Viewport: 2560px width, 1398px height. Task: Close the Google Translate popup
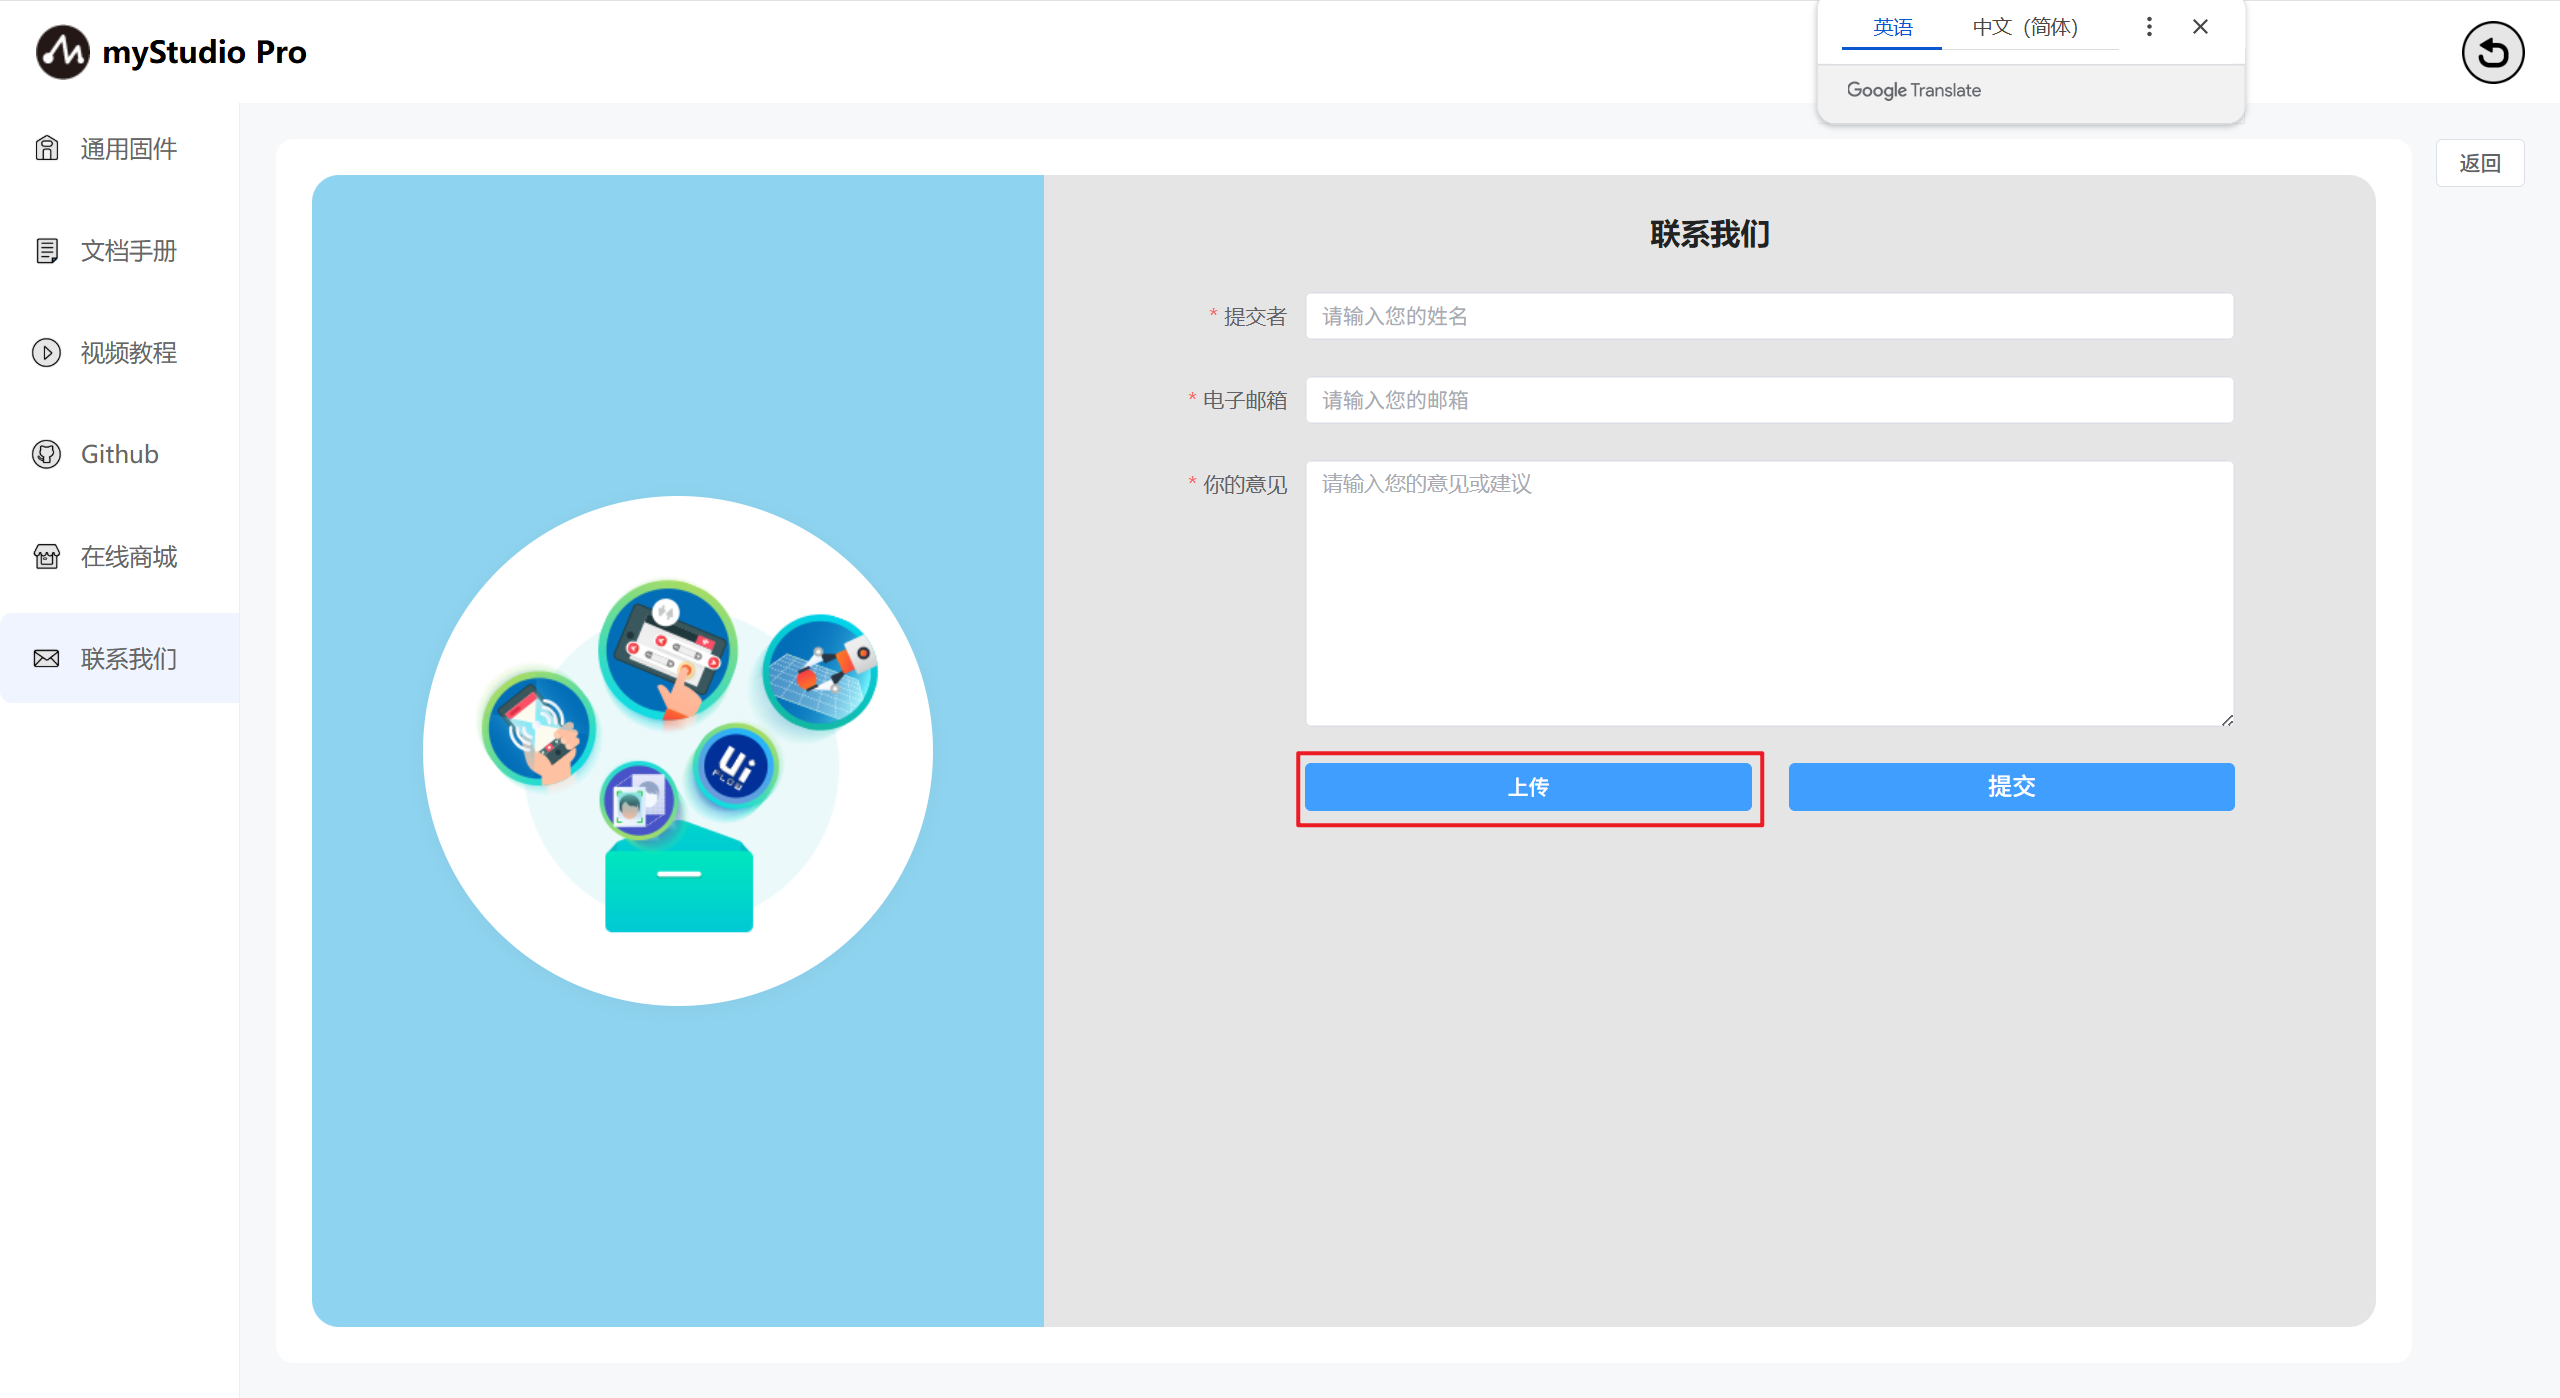[2200, 27]
